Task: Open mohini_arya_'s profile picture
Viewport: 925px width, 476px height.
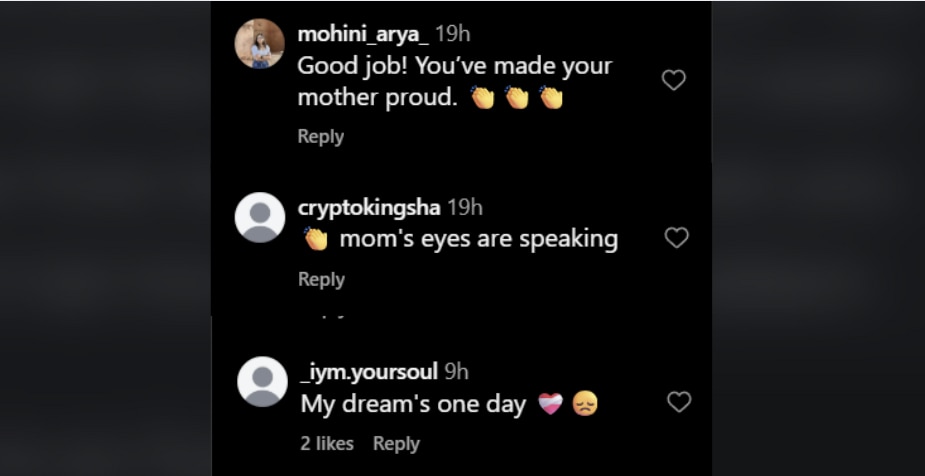Action: pos(259,43)
